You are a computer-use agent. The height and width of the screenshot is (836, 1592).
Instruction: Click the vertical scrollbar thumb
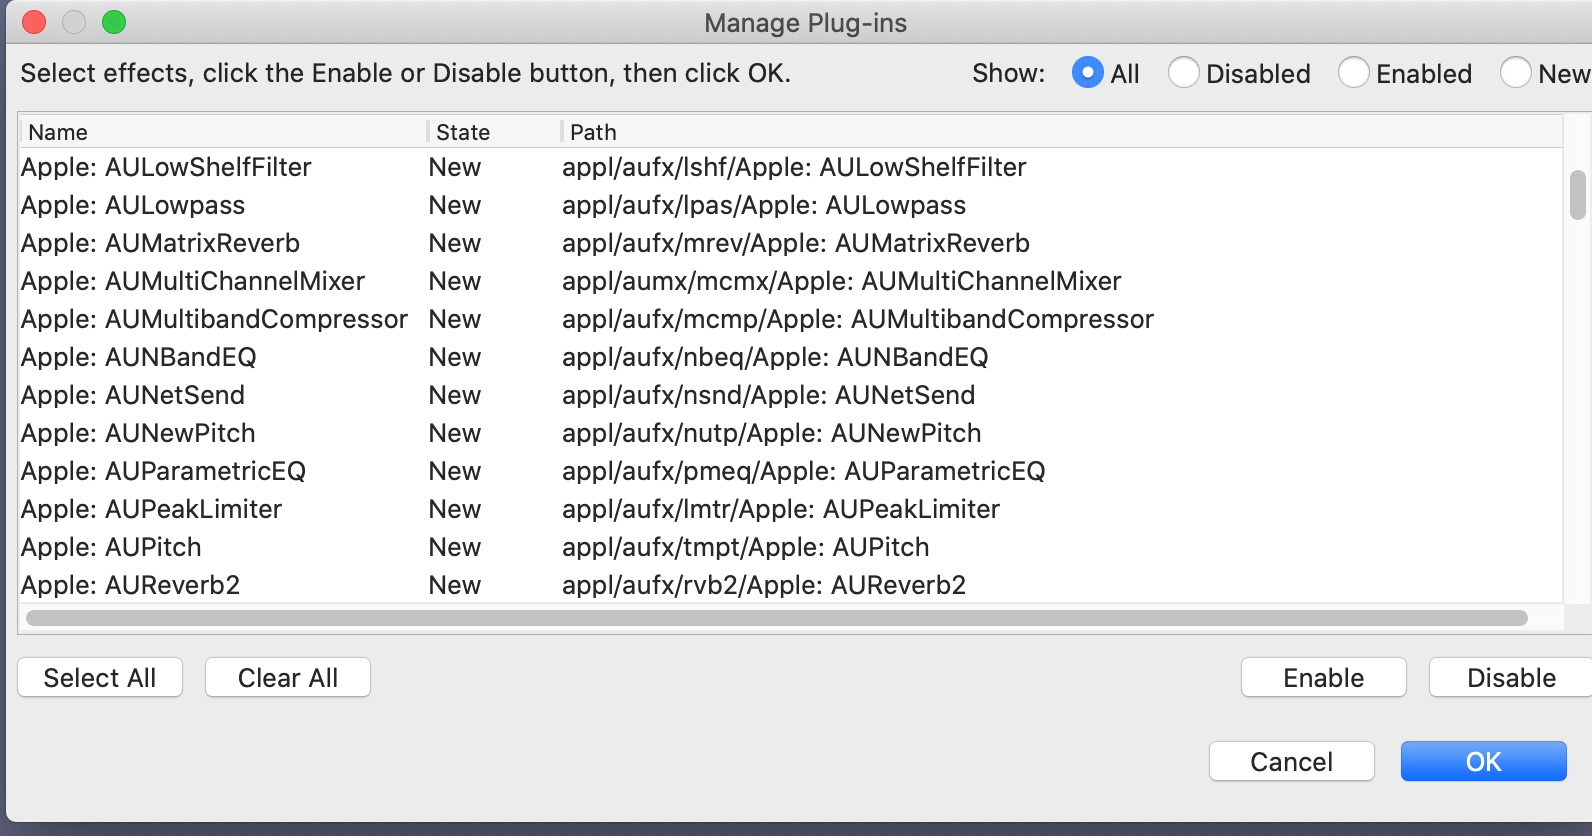click(1578, 195)
